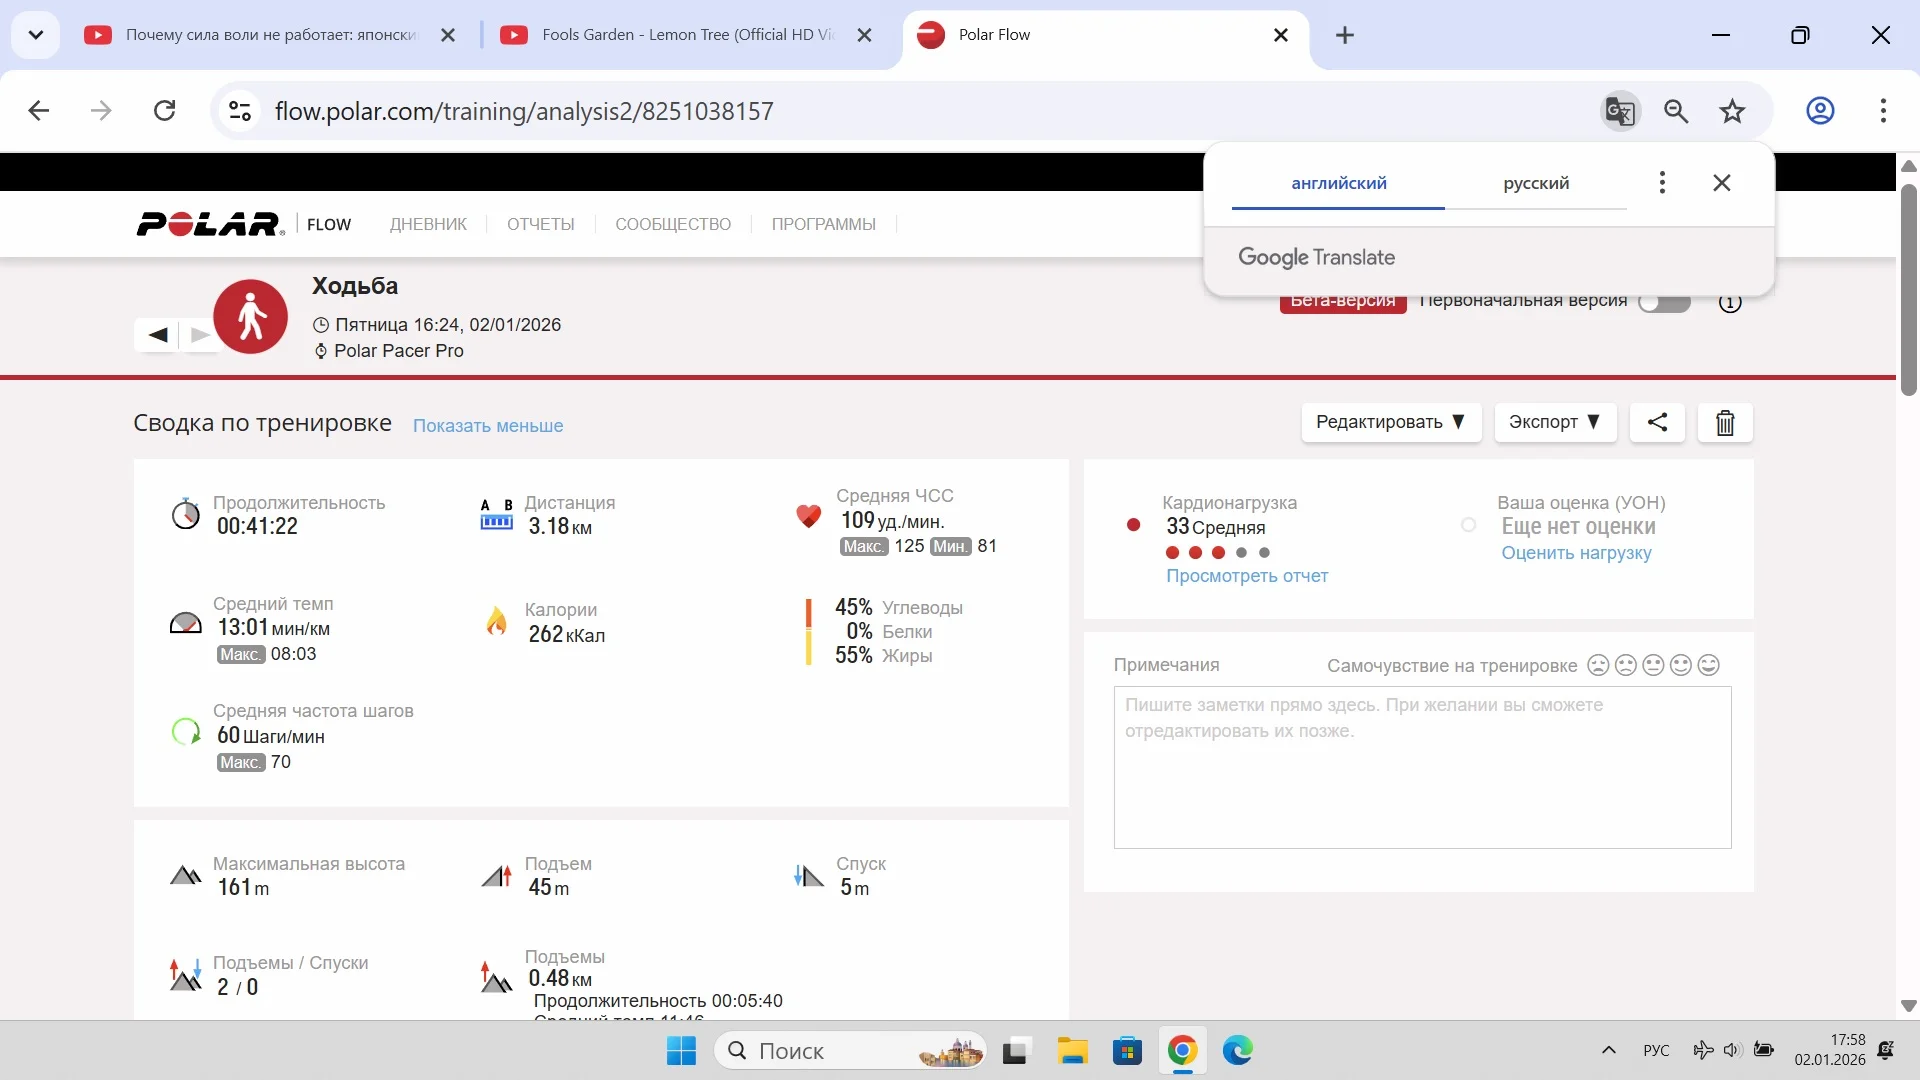Viewport: 1920px width, 1080px height.
Task: Open Google Translate options three-dot menu
Action: pyautogui.click(x=1662, y=183)
